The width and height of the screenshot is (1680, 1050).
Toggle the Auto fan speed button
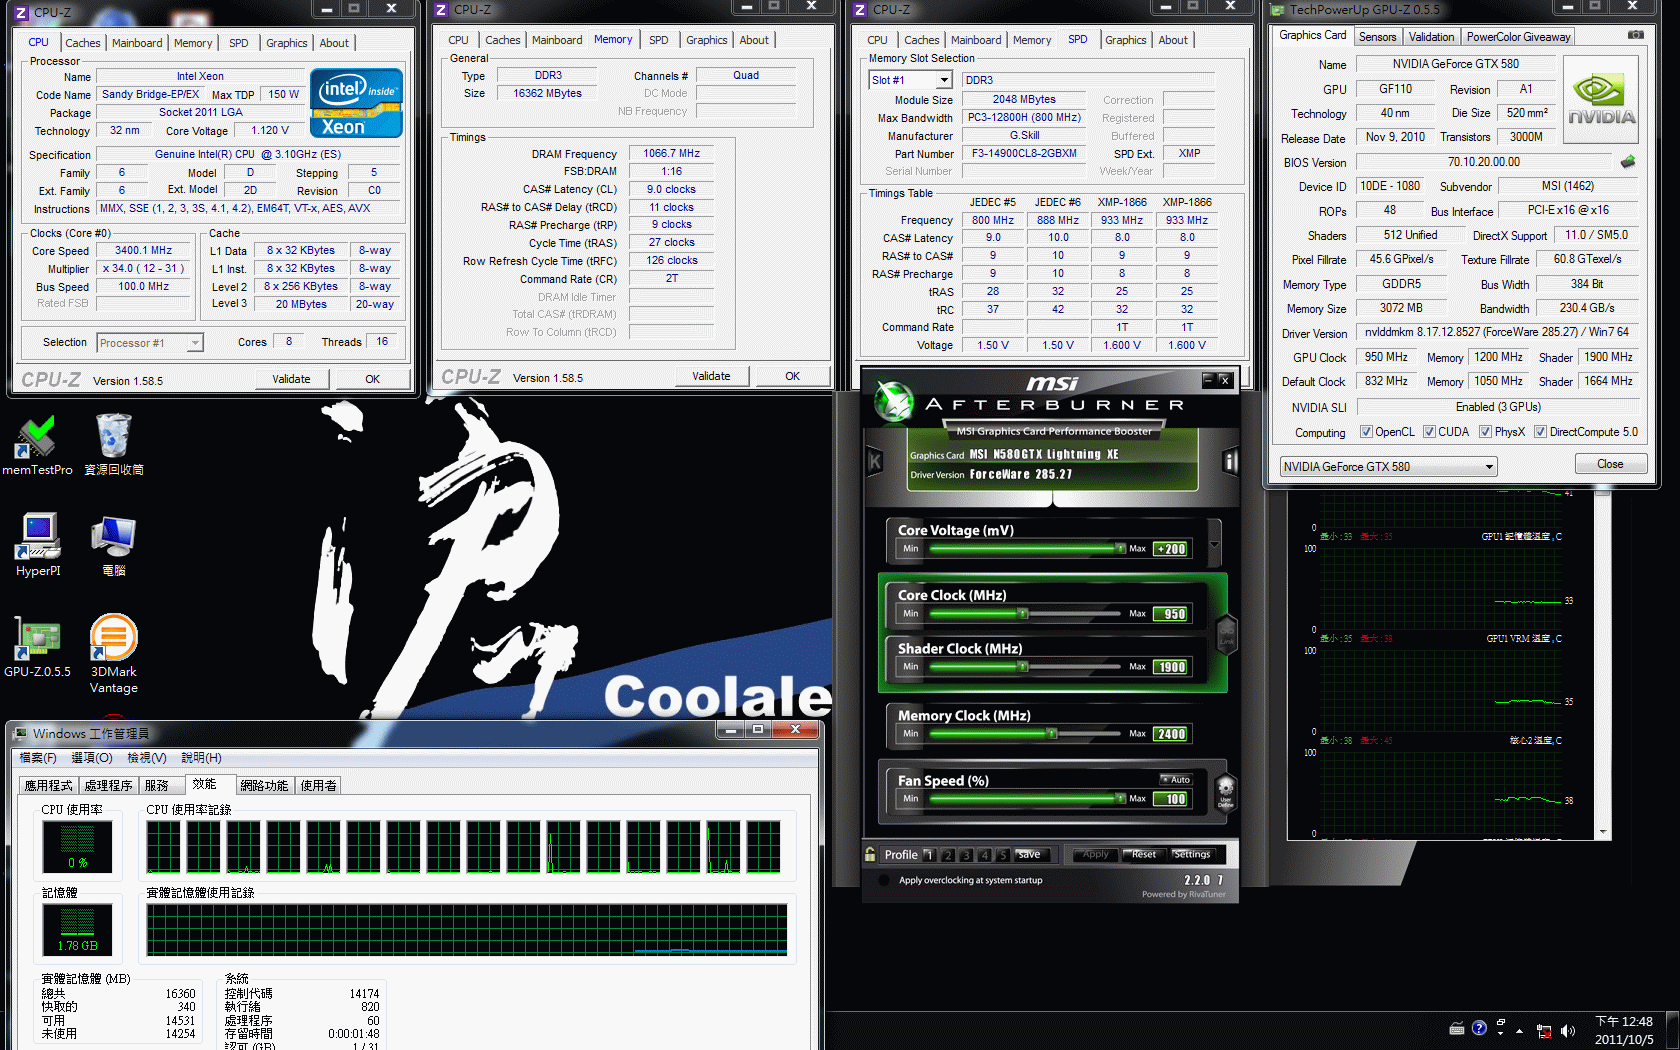tap(1176, 779)
